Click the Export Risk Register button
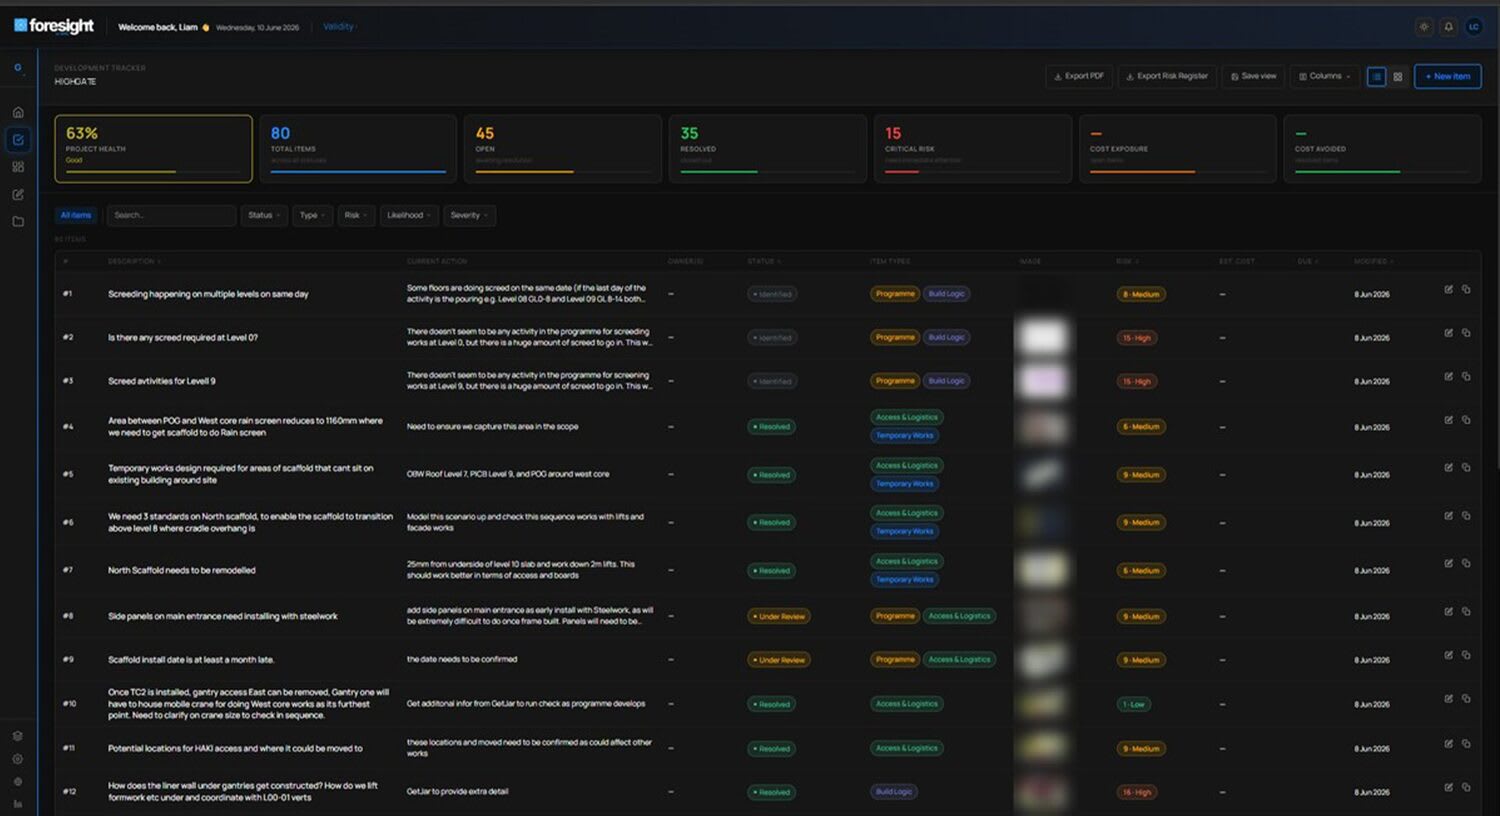Viewport: 1500px width, 816px height. (1167, 76)
